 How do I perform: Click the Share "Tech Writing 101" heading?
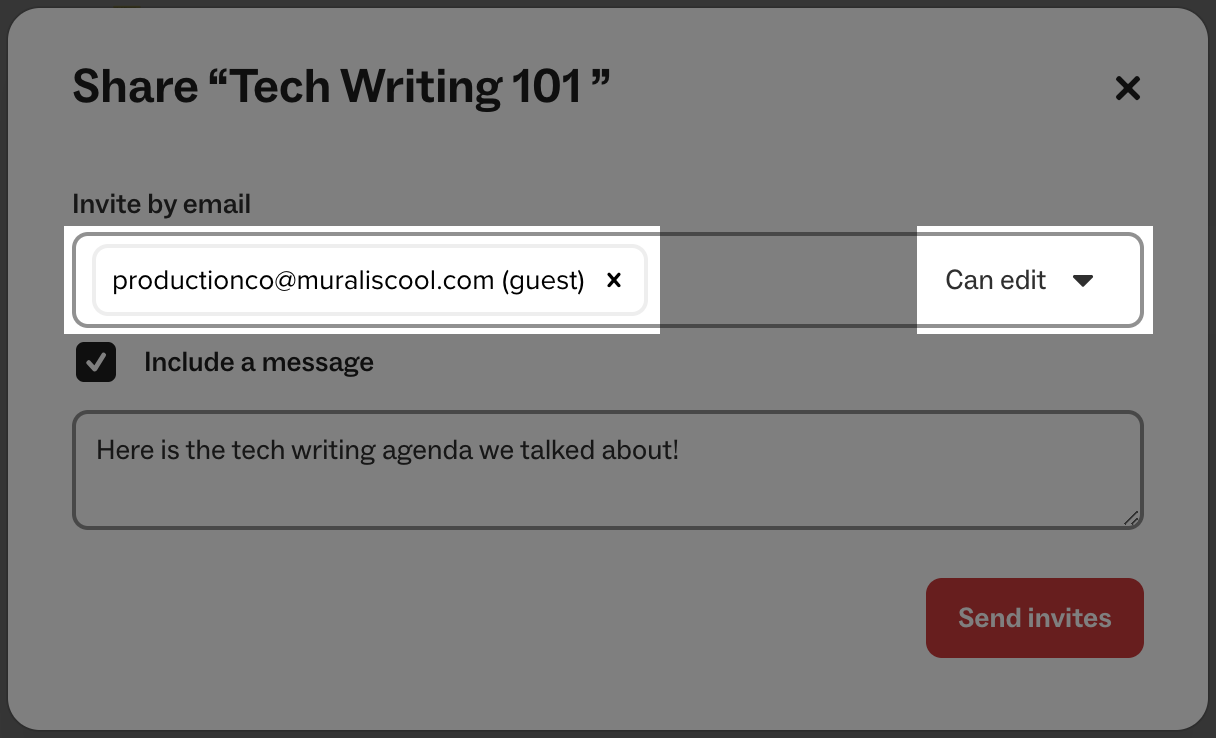[341, 88]
